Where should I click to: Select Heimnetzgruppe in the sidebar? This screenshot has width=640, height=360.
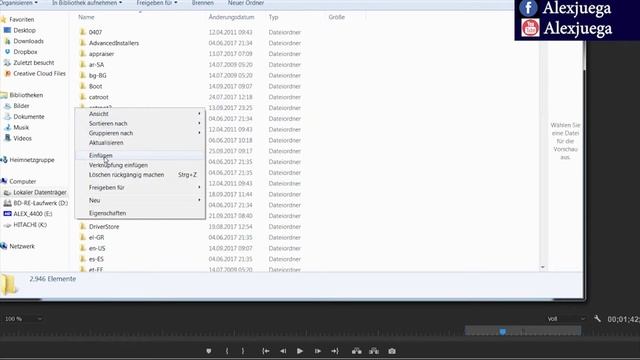coord(31,160)
